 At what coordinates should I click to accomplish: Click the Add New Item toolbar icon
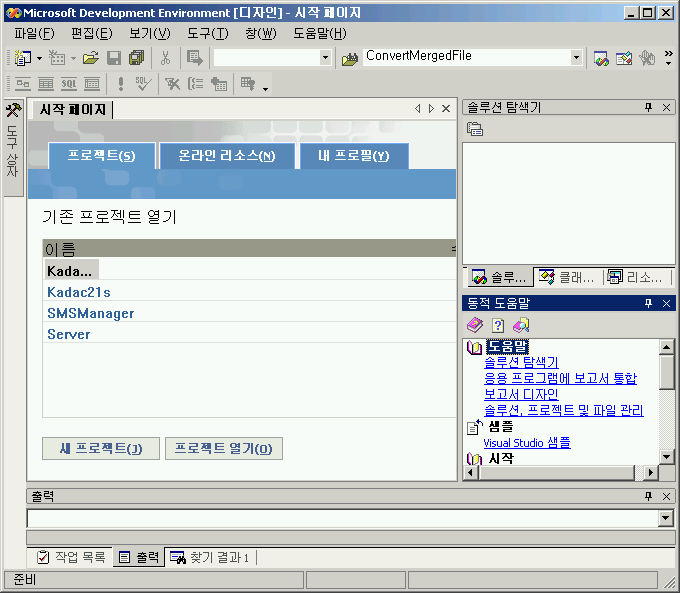tap(56, 58)
